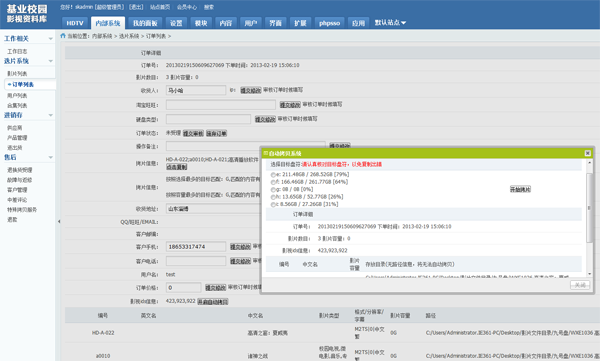
Task: Open the 默认站点 site dropdown
Action: (390, 23)
